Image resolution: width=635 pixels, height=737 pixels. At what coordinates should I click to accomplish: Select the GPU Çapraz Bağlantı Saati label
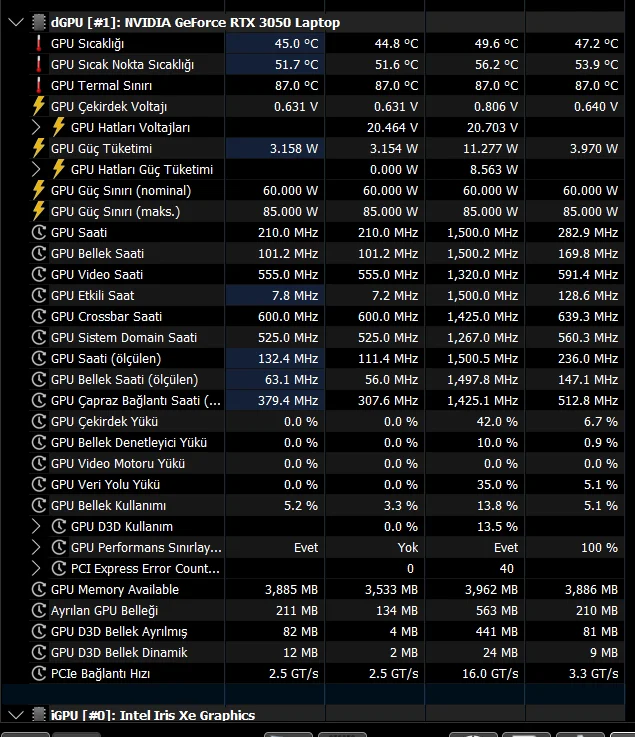coord(135,400)
